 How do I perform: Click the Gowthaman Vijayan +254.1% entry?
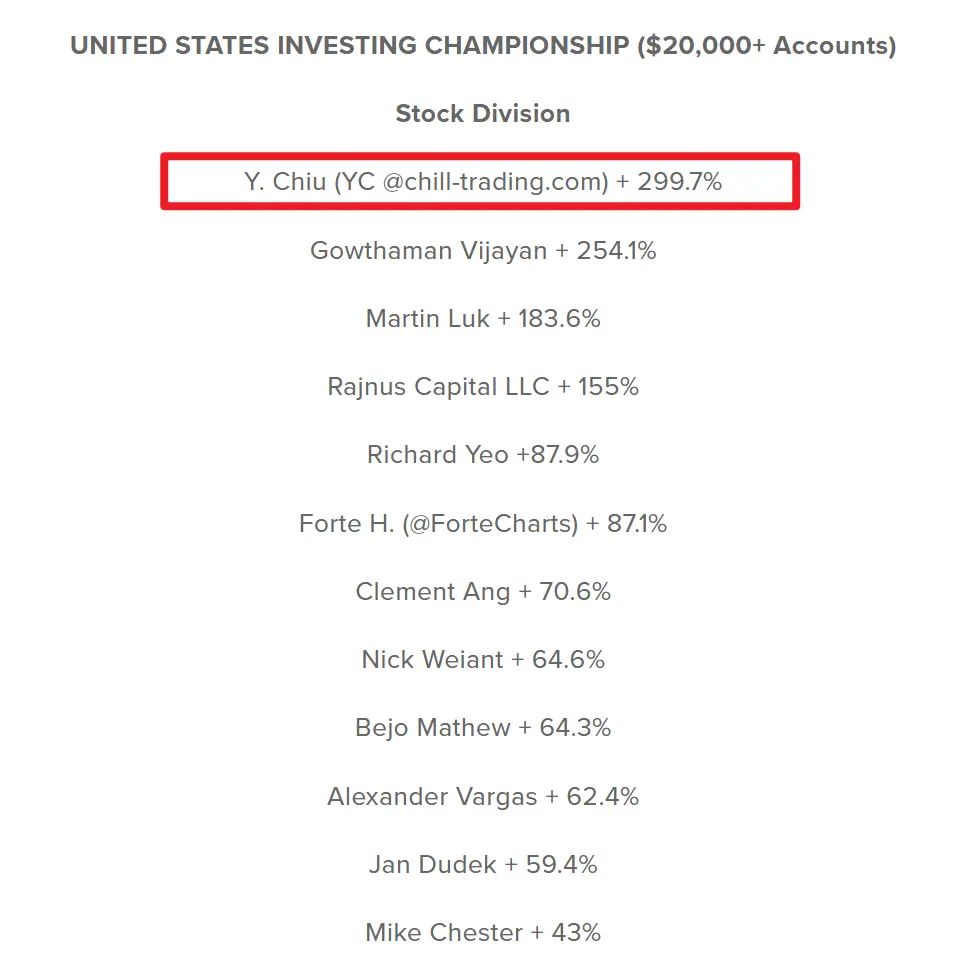pyautogui.click(x=483, y=250)
